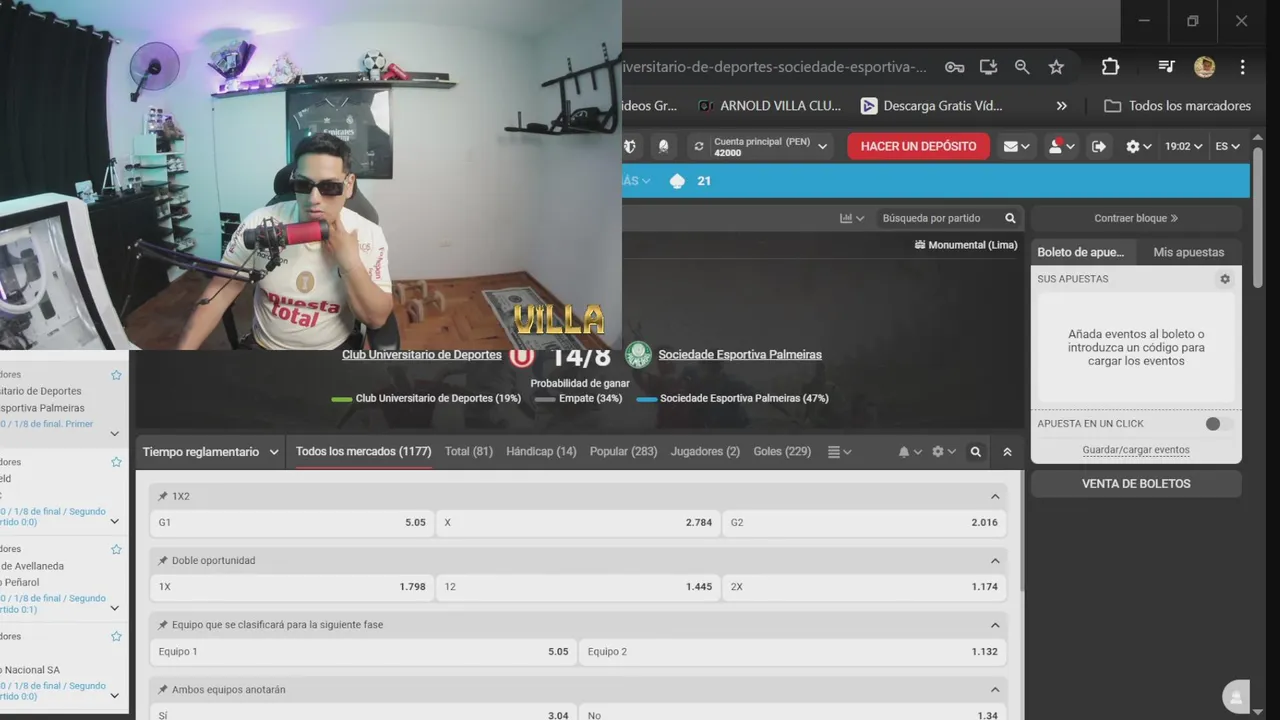The image size is (1280, 720).
Task: Open the password key icon in address bar
Action: (955, 67)
